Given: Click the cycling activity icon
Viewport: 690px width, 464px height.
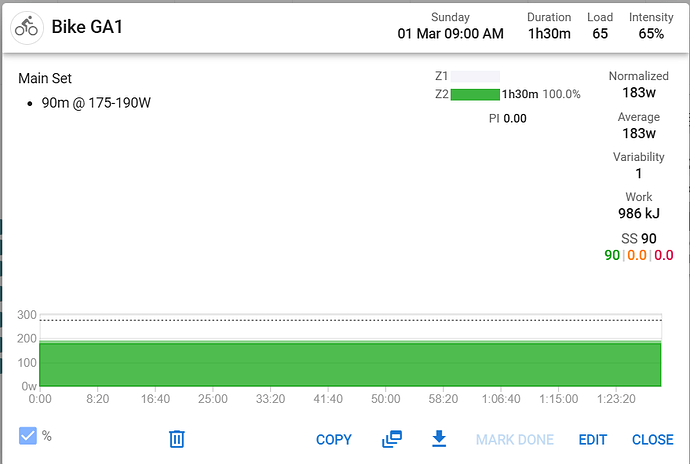Looking at the screenshot, I should coord(27,26).
